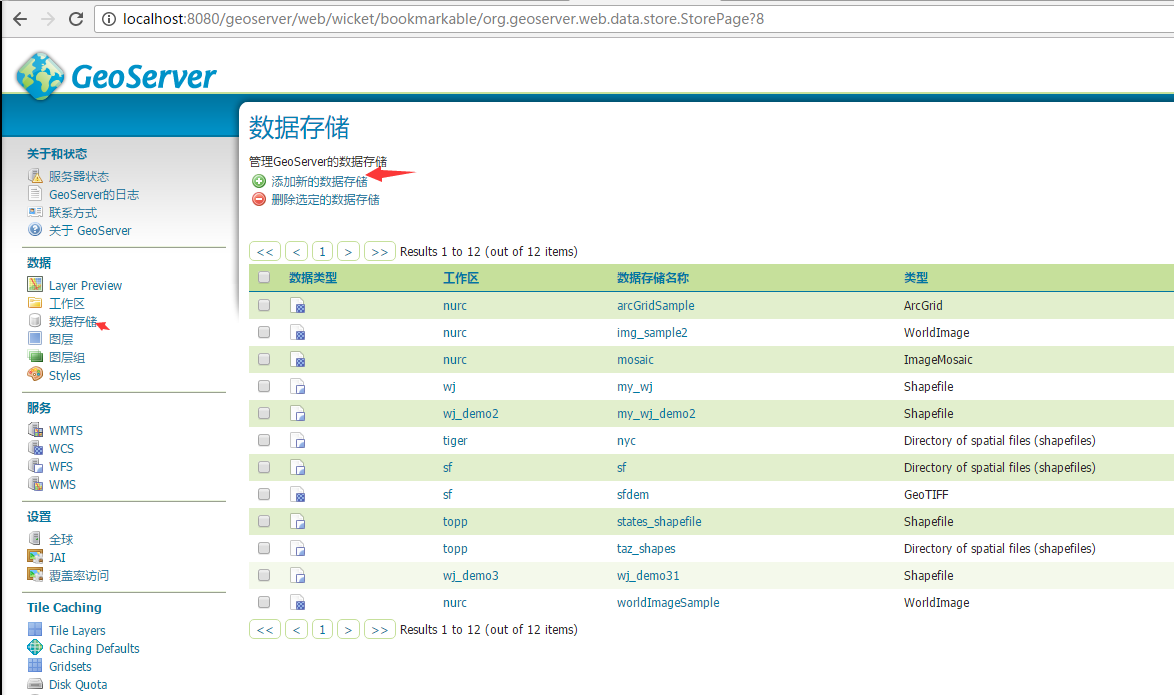
Task: Click raster store icon in arcGridSample row
Action: 298,306
